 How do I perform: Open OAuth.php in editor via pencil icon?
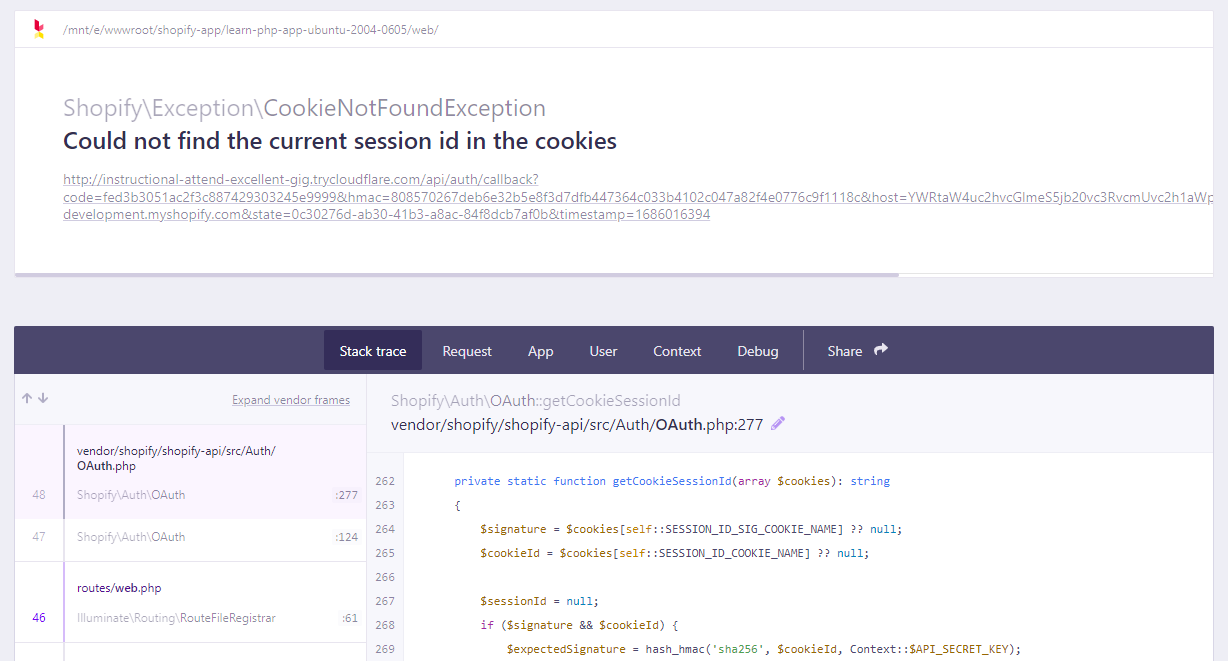tap(778, 424)
